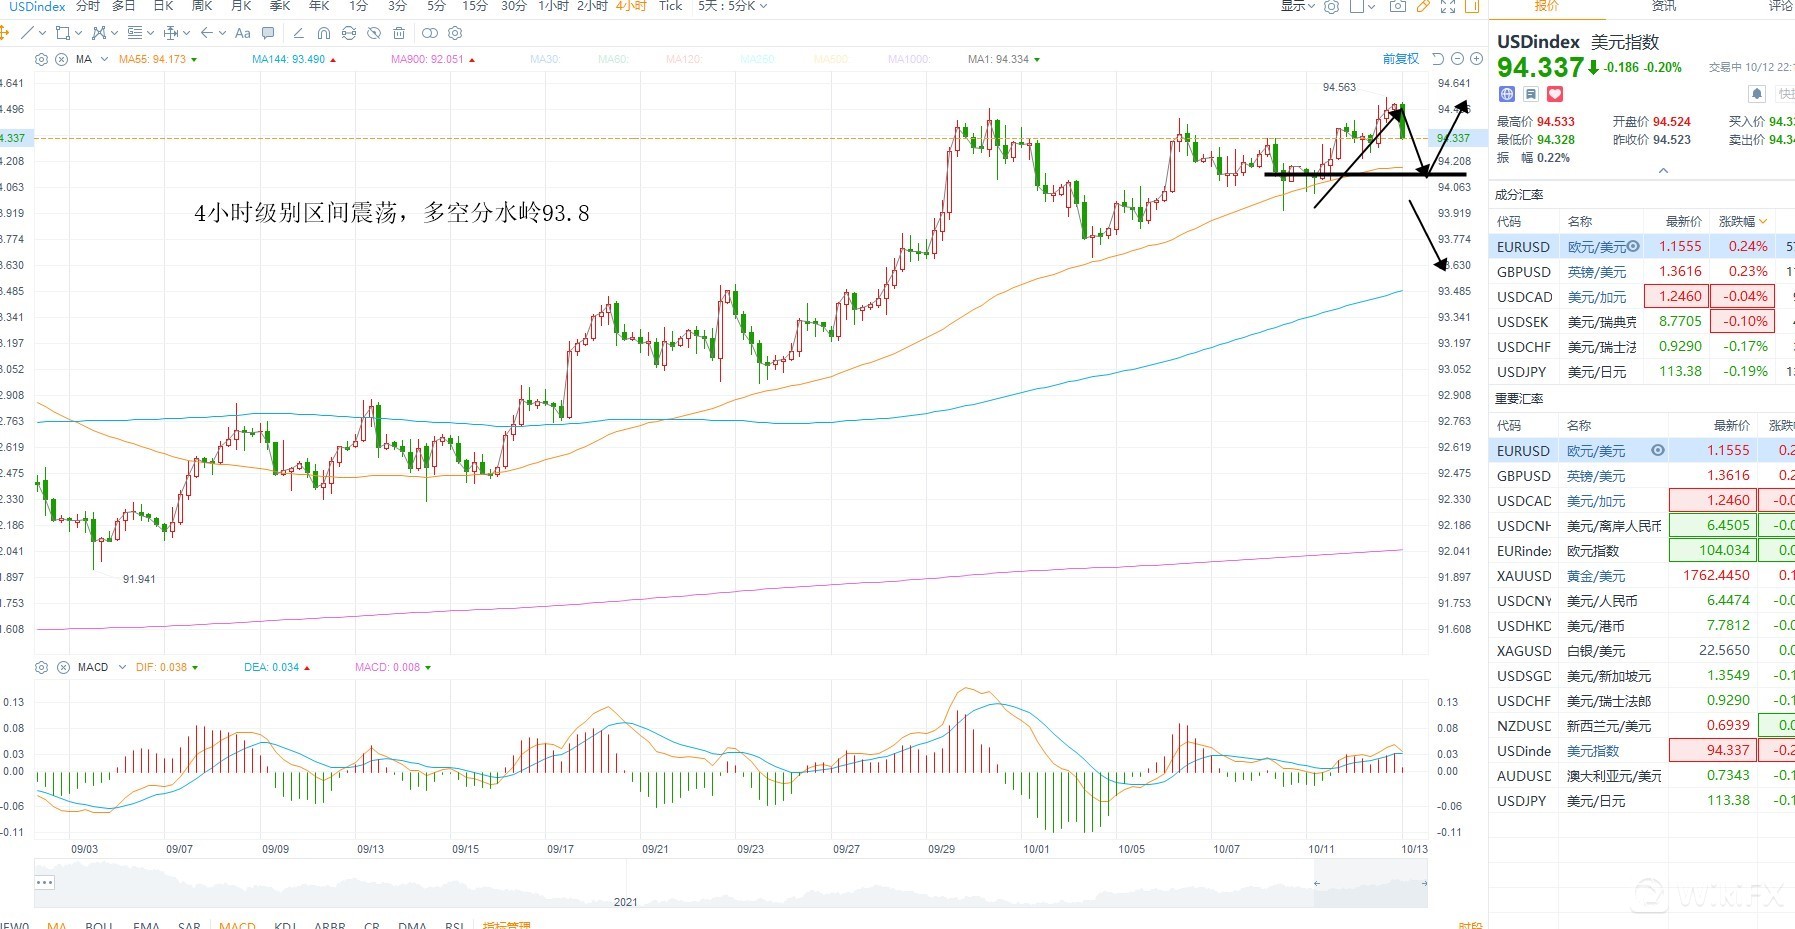This screenshot has height=929, width=1795.
Task: Select the text annotation tool Aa
Action: [x=242, y=33]
